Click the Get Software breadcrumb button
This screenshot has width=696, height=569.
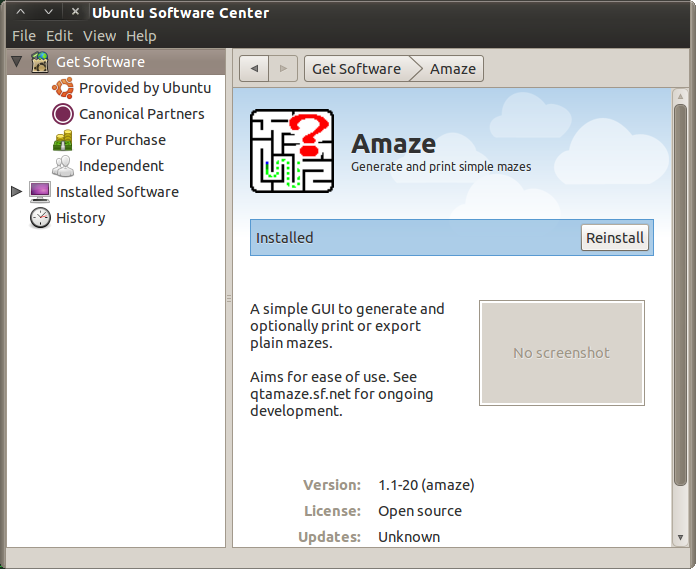(356, 69)
